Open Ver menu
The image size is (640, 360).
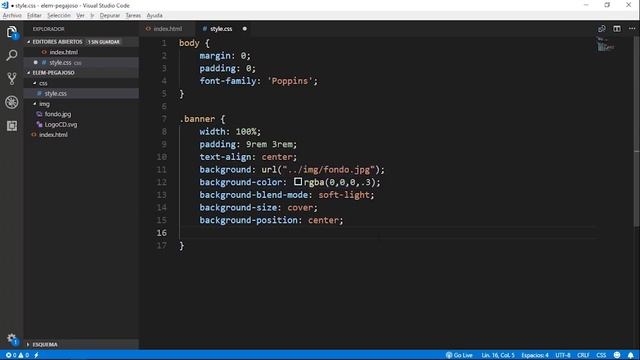[80, 16]
